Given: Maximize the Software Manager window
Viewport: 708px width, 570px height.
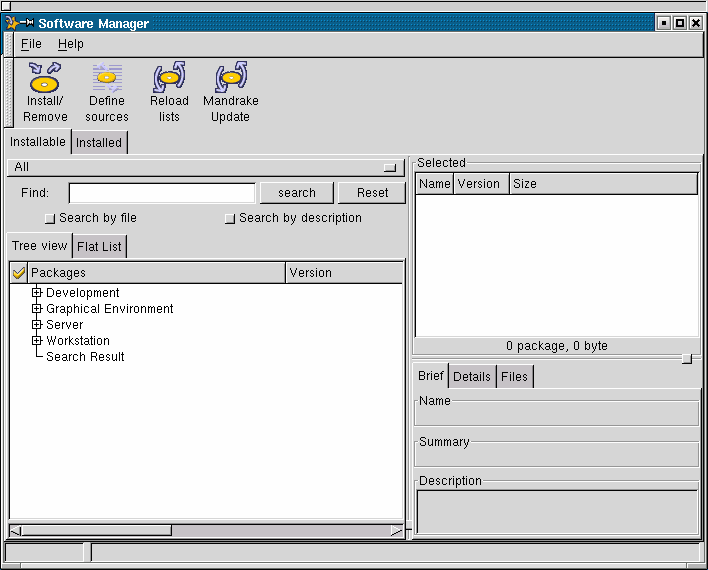Looking at the screenshot, I should (680, 23).
